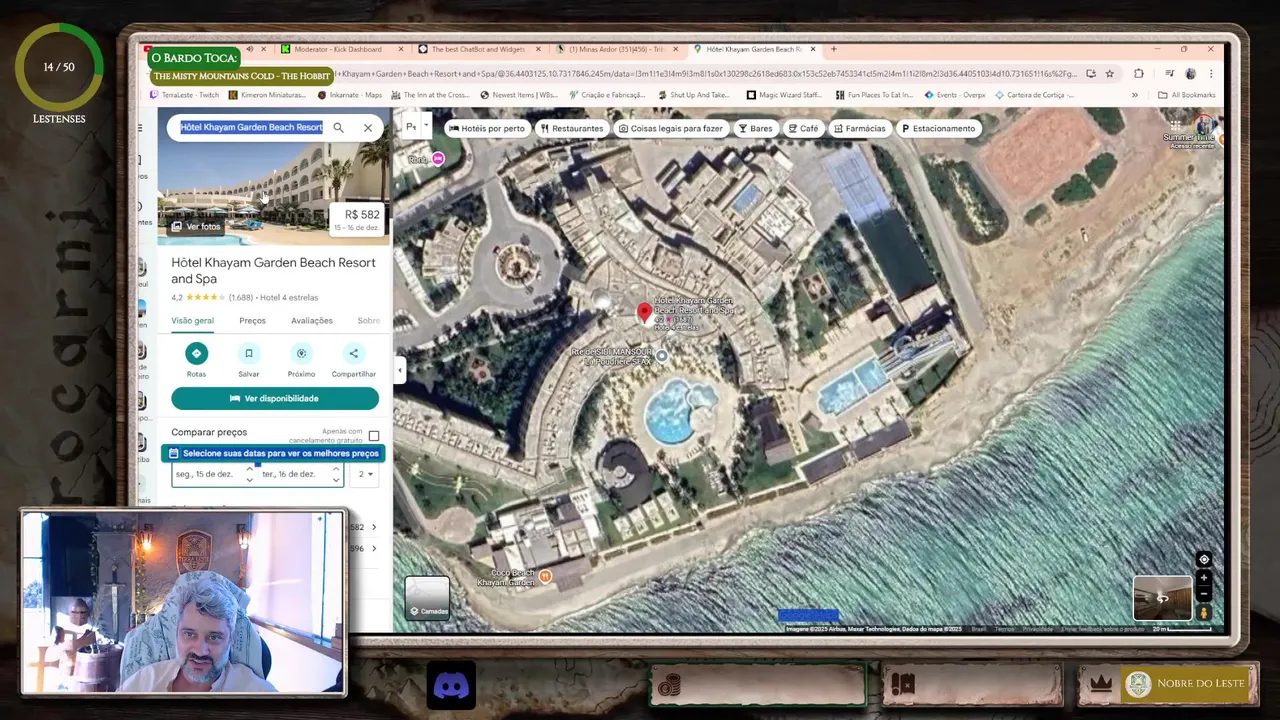Click Coisas legais para fazer chip
1280x720 pixels.
[670, 128]
